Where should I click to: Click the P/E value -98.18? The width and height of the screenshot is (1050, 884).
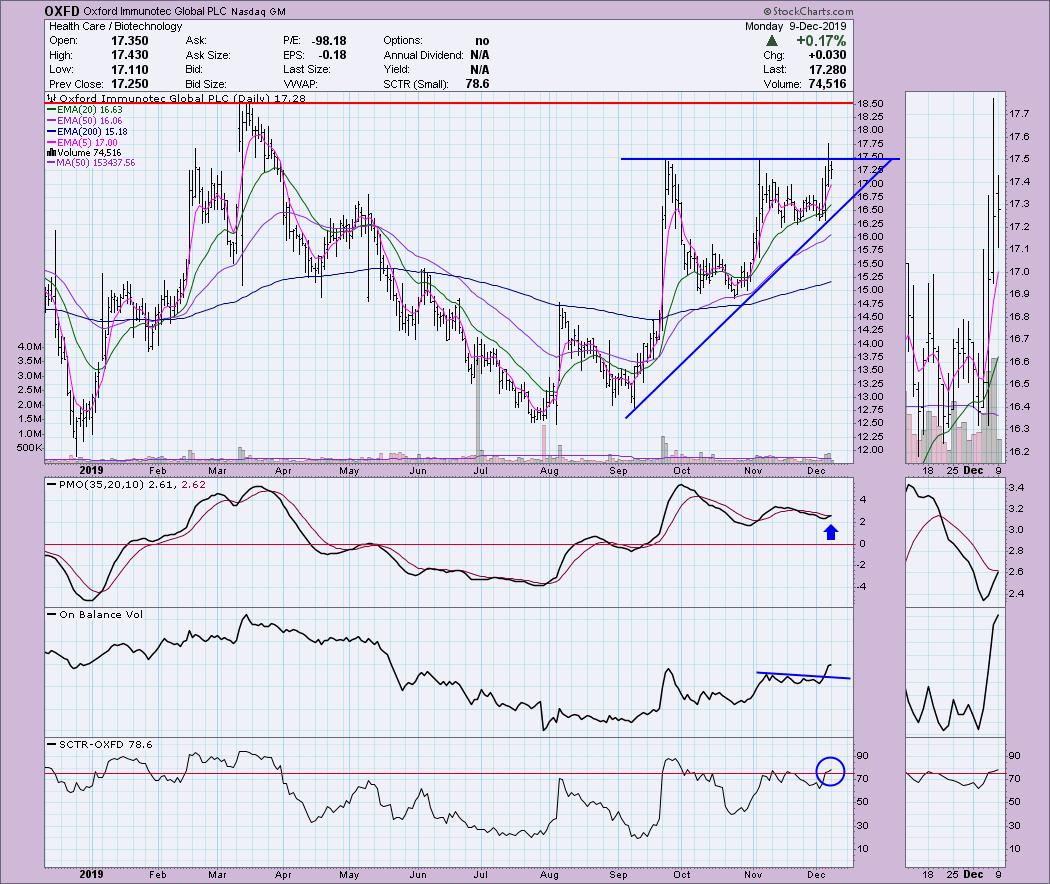329,41
